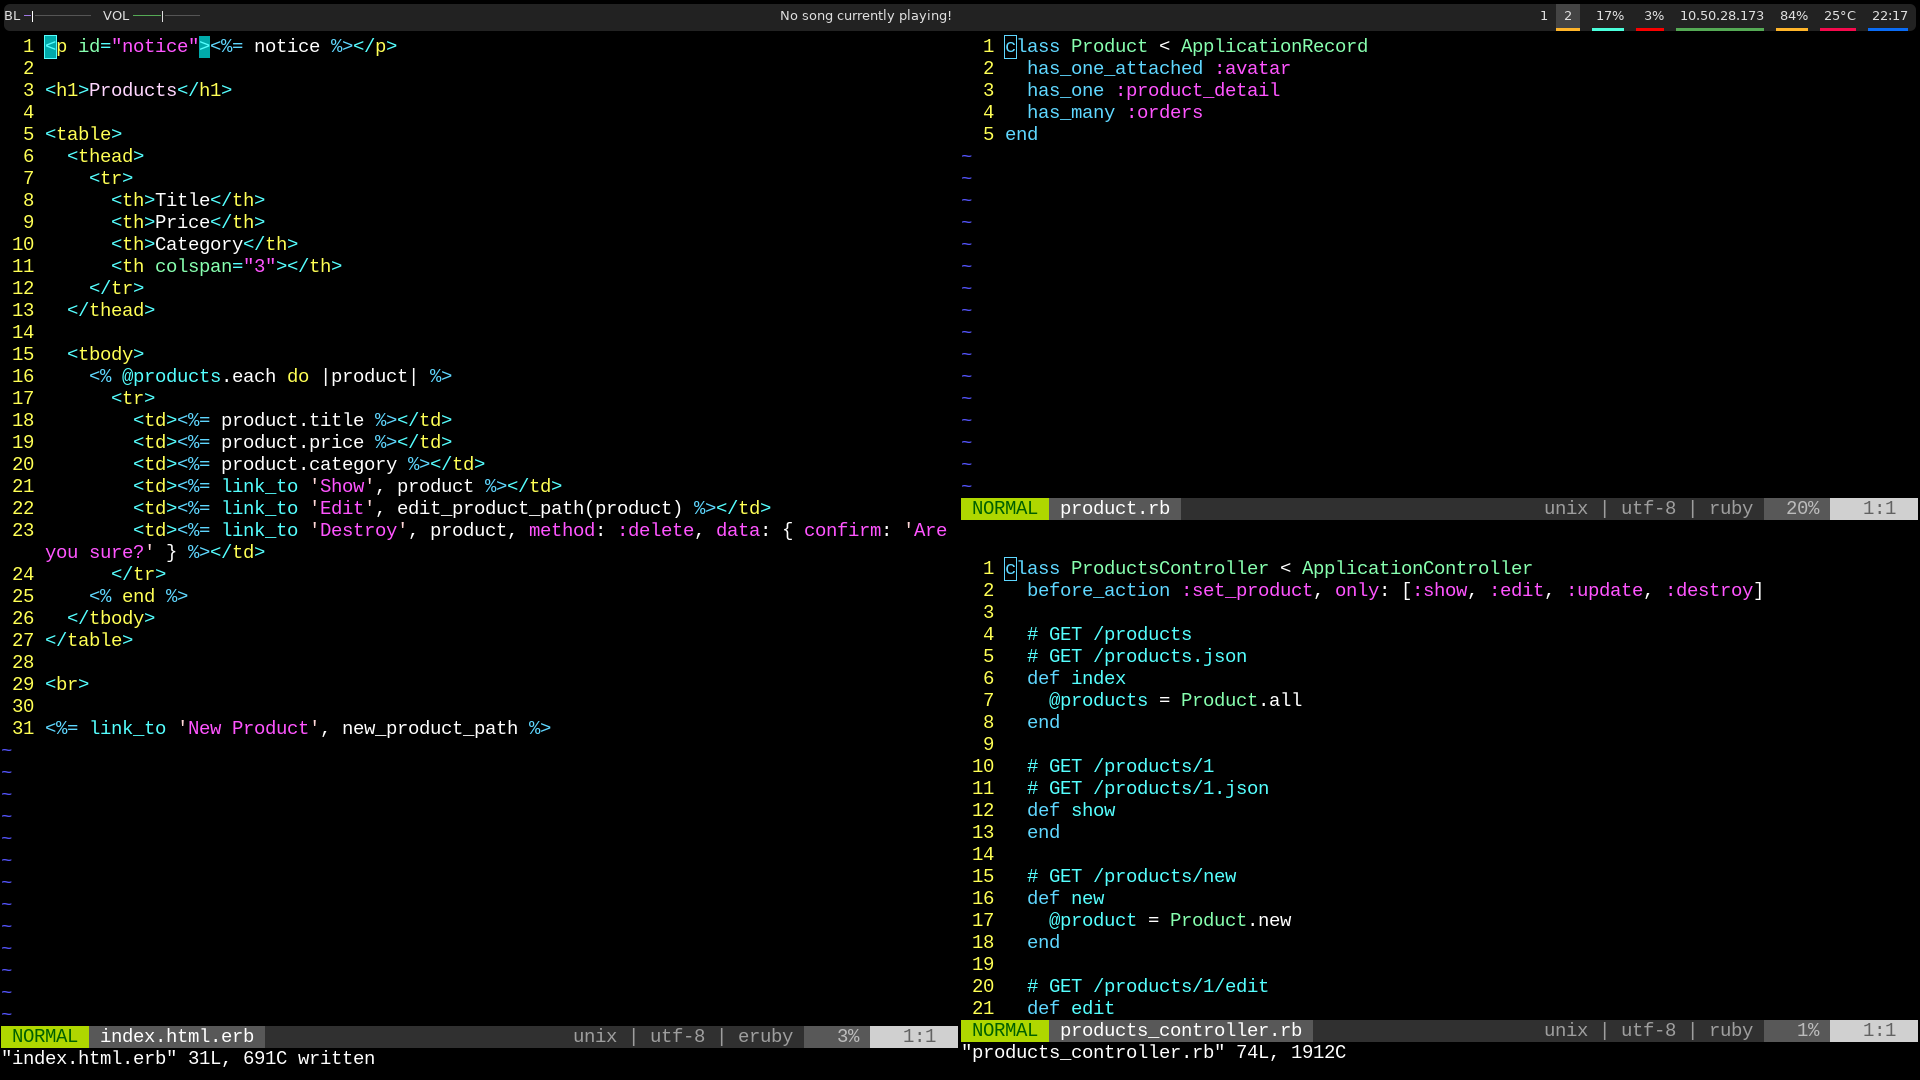This screenshot has height=1080, width=1920.
Task: Click the NORMAL mode indicator for index.html.erb
Action: coord(45,1036)
